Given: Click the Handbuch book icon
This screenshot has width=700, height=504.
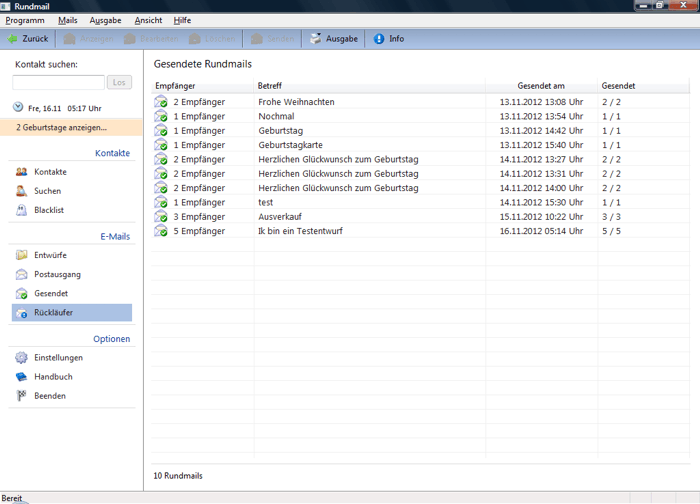Looking at the screenshot, I should pos(21,377).
